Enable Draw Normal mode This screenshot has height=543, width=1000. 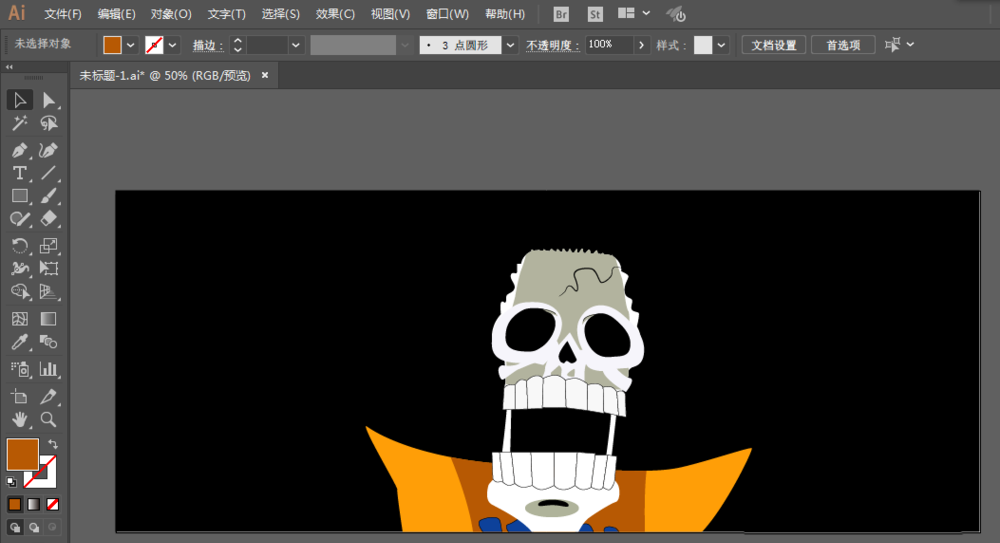pyautogui.click(x=15, y=527)
